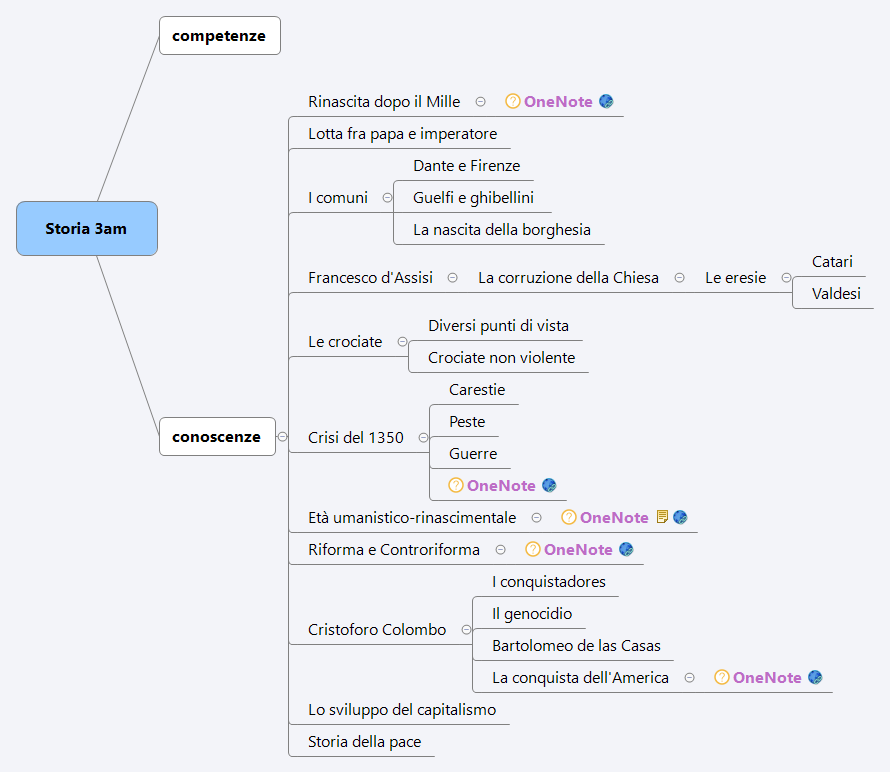Click the question mark icon on Riforma e Controriforma
The image size is (890, 772).
(531, 549)
